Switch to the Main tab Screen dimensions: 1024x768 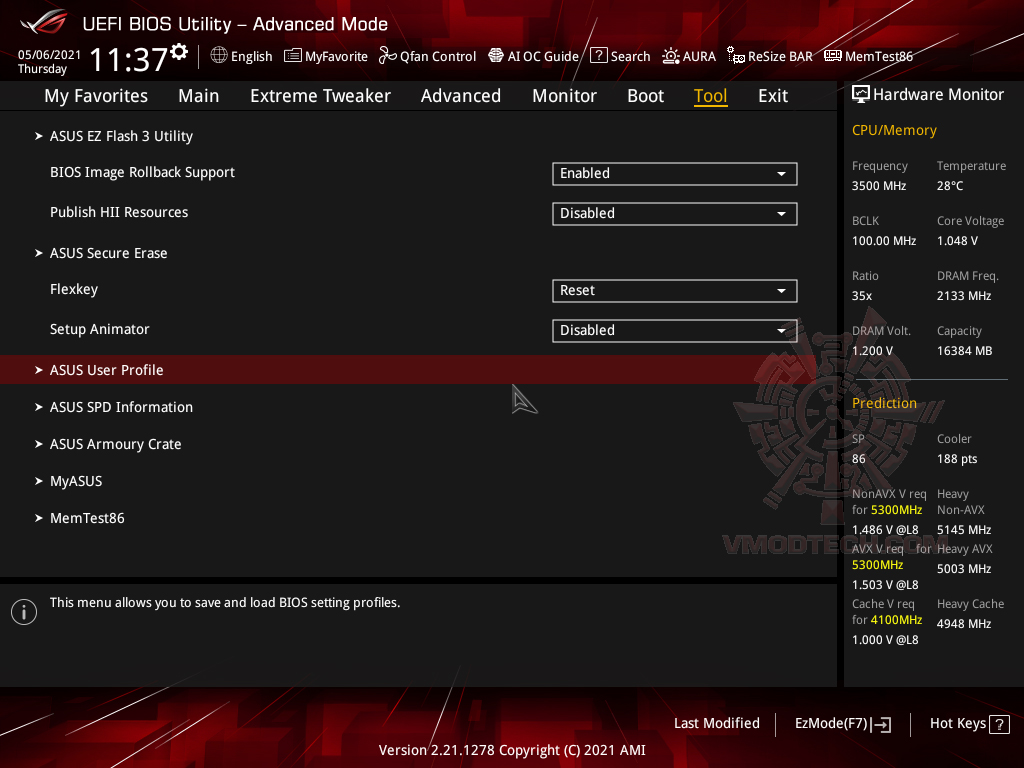[x=199, y=96]
